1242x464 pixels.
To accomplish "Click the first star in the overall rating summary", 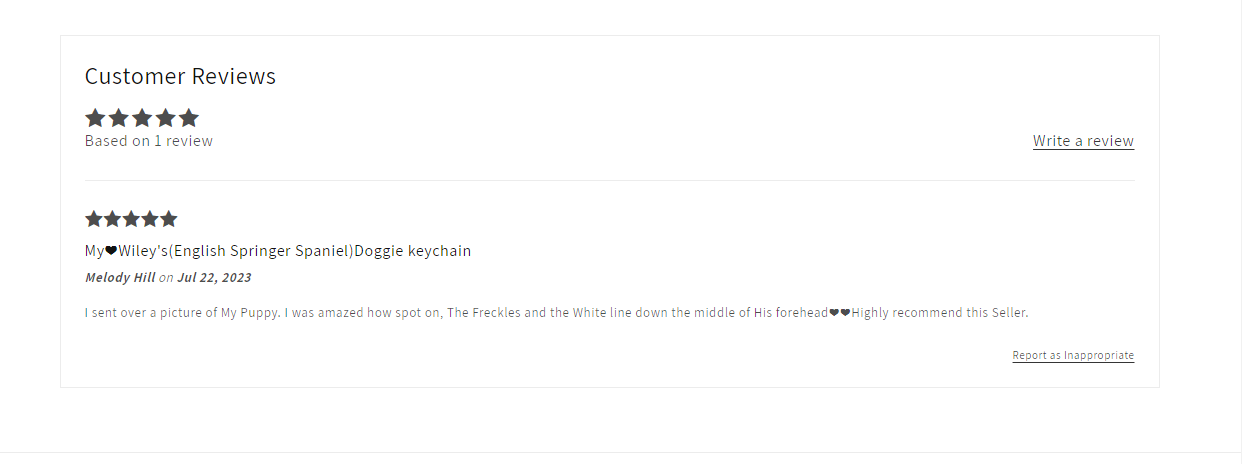I will pos(95,118).
